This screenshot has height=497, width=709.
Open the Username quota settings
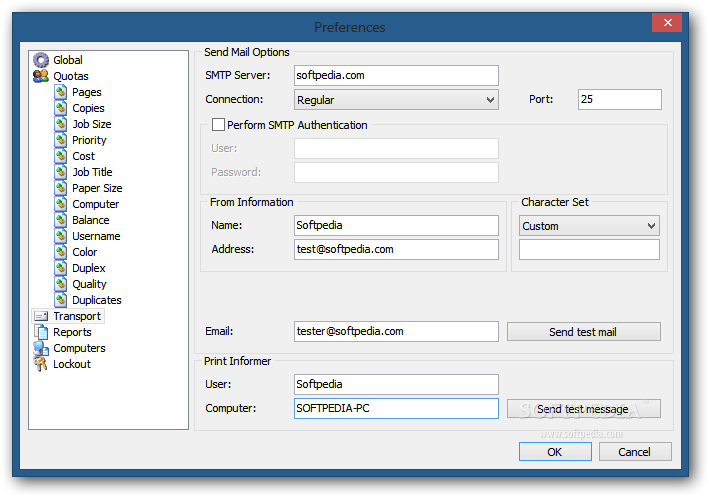click(96, 236)
